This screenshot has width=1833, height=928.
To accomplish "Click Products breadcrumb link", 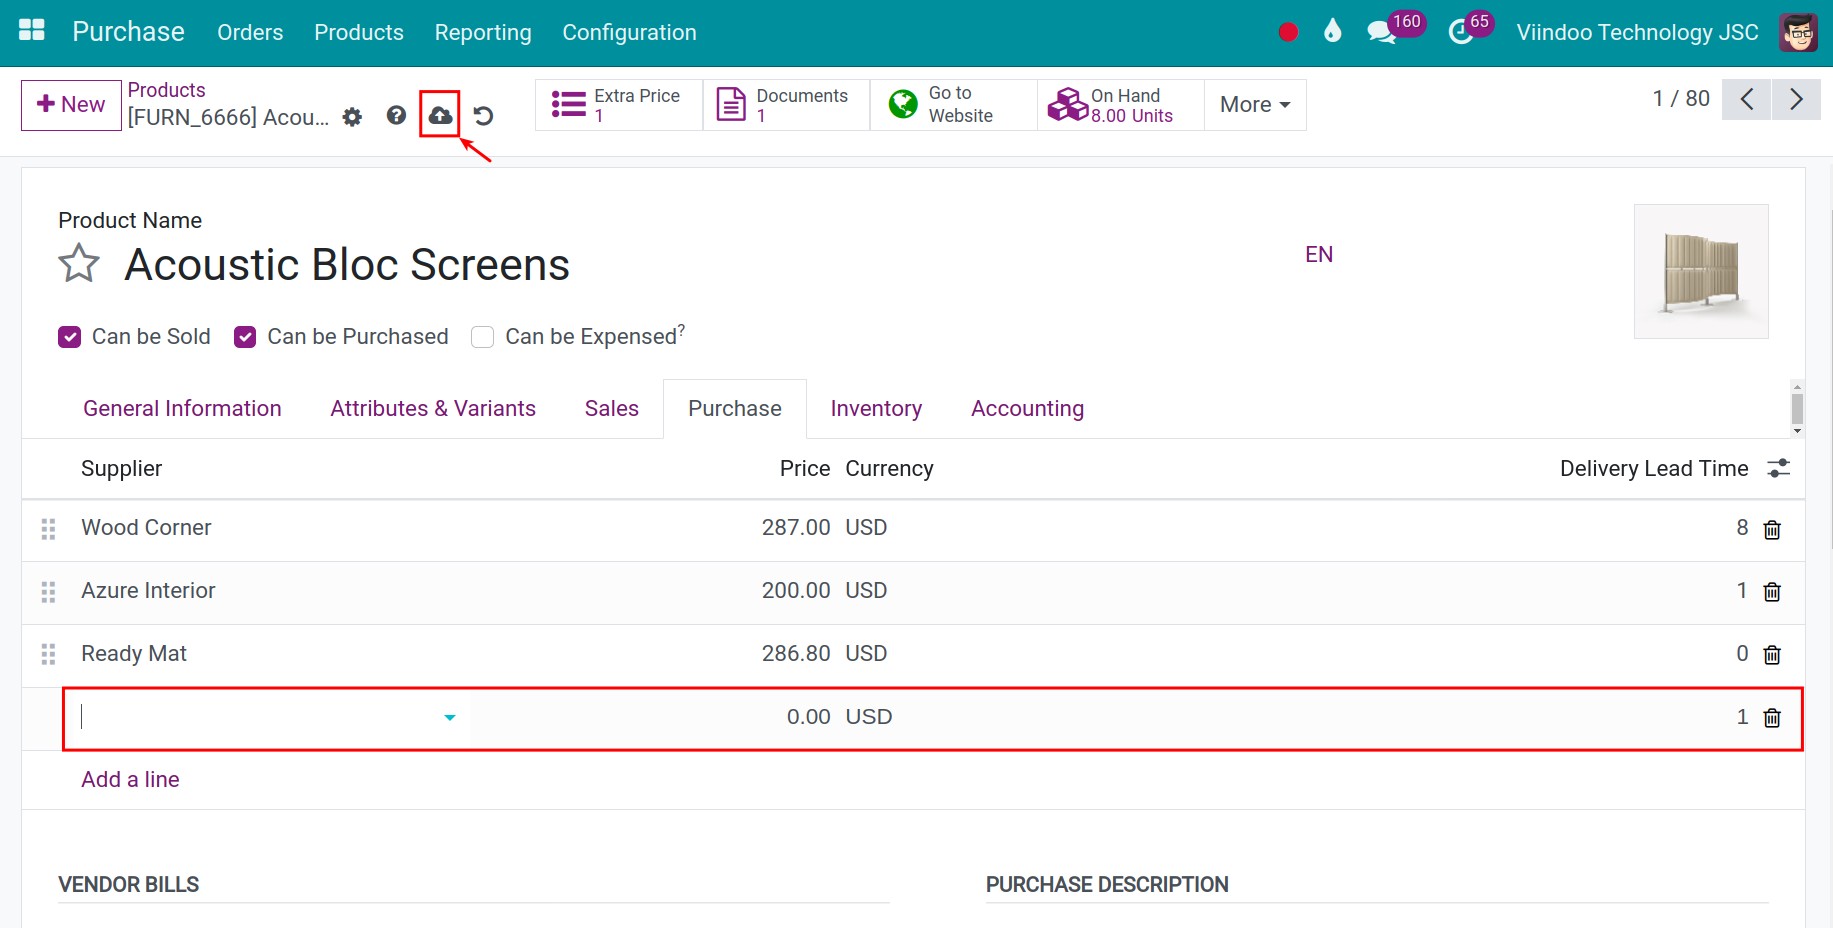I will (166, 90).
